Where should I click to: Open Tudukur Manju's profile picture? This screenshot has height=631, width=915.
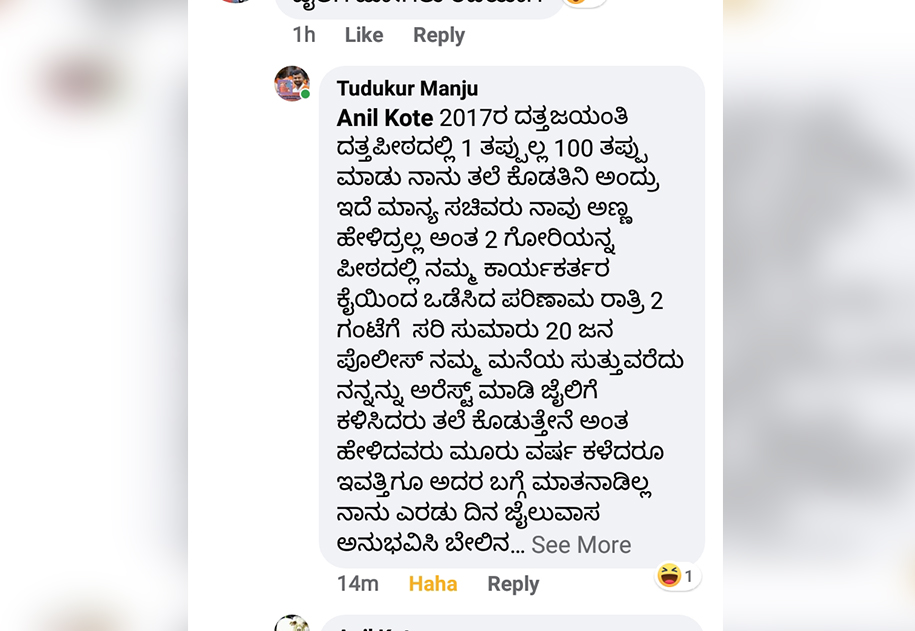click(x=292, y=83)
